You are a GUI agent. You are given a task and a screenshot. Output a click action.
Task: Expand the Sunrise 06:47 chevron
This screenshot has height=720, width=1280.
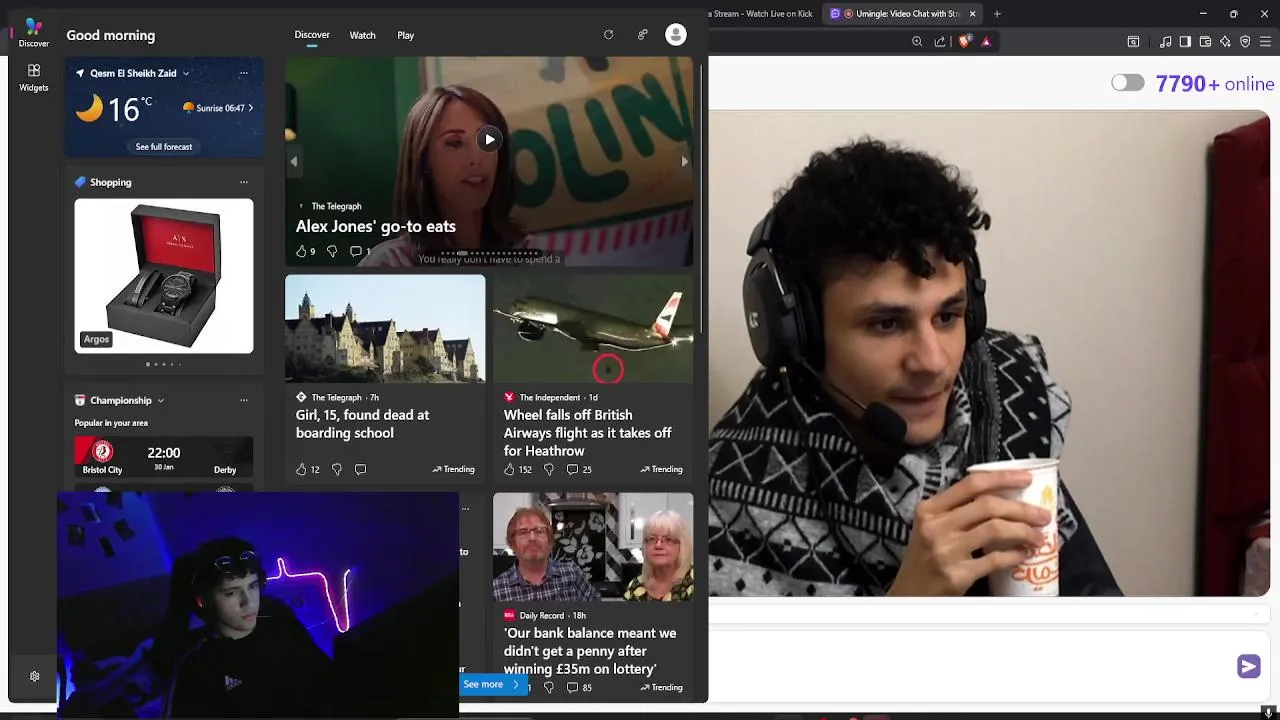[x=250, y=108]
